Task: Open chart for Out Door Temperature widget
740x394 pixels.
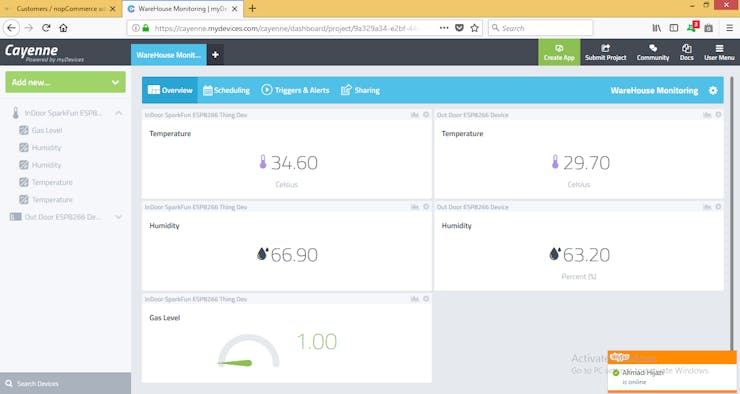Action: click(x=707, y=115)
